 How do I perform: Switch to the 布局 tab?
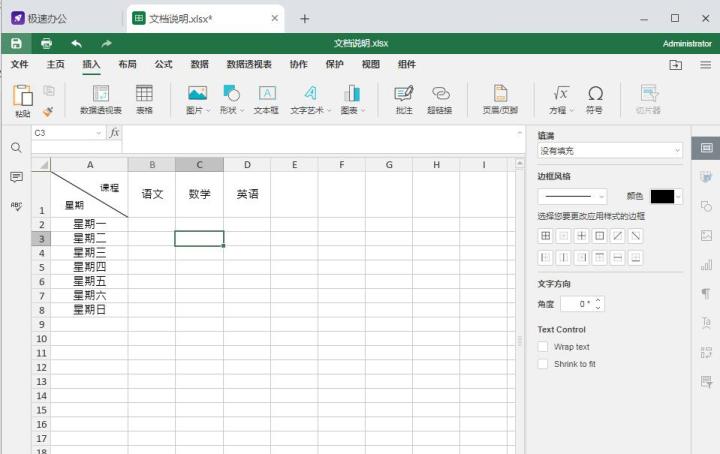coord(127,64)
